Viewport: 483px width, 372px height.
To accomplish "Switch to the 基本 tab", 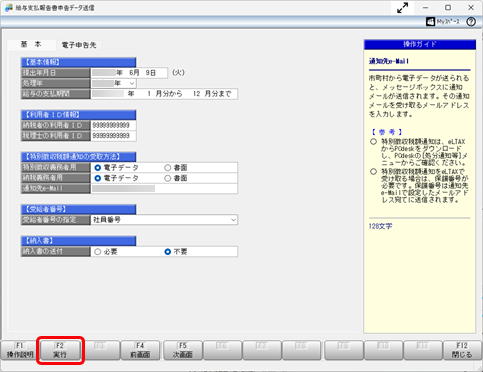I will (31, 45).
